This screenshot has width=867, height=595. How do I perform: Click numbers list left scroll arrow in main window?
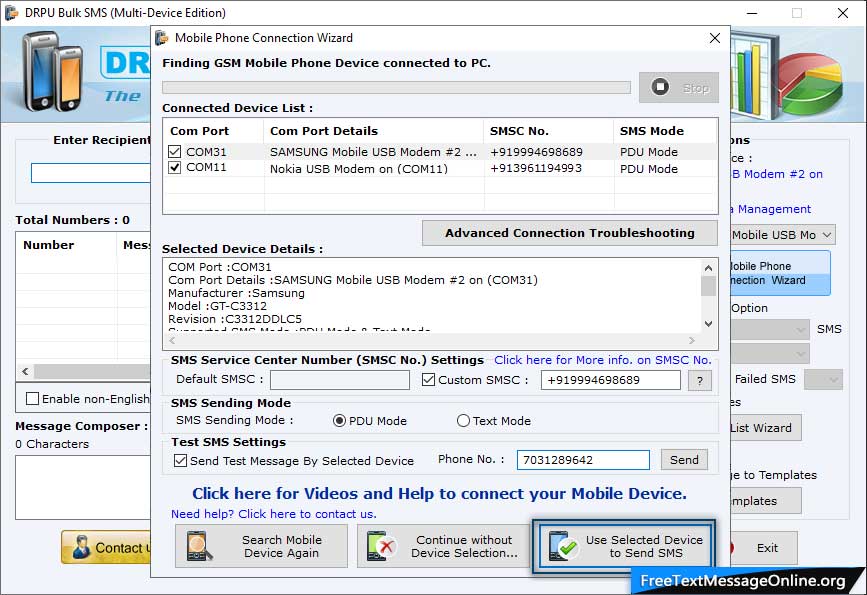point(25,371)
